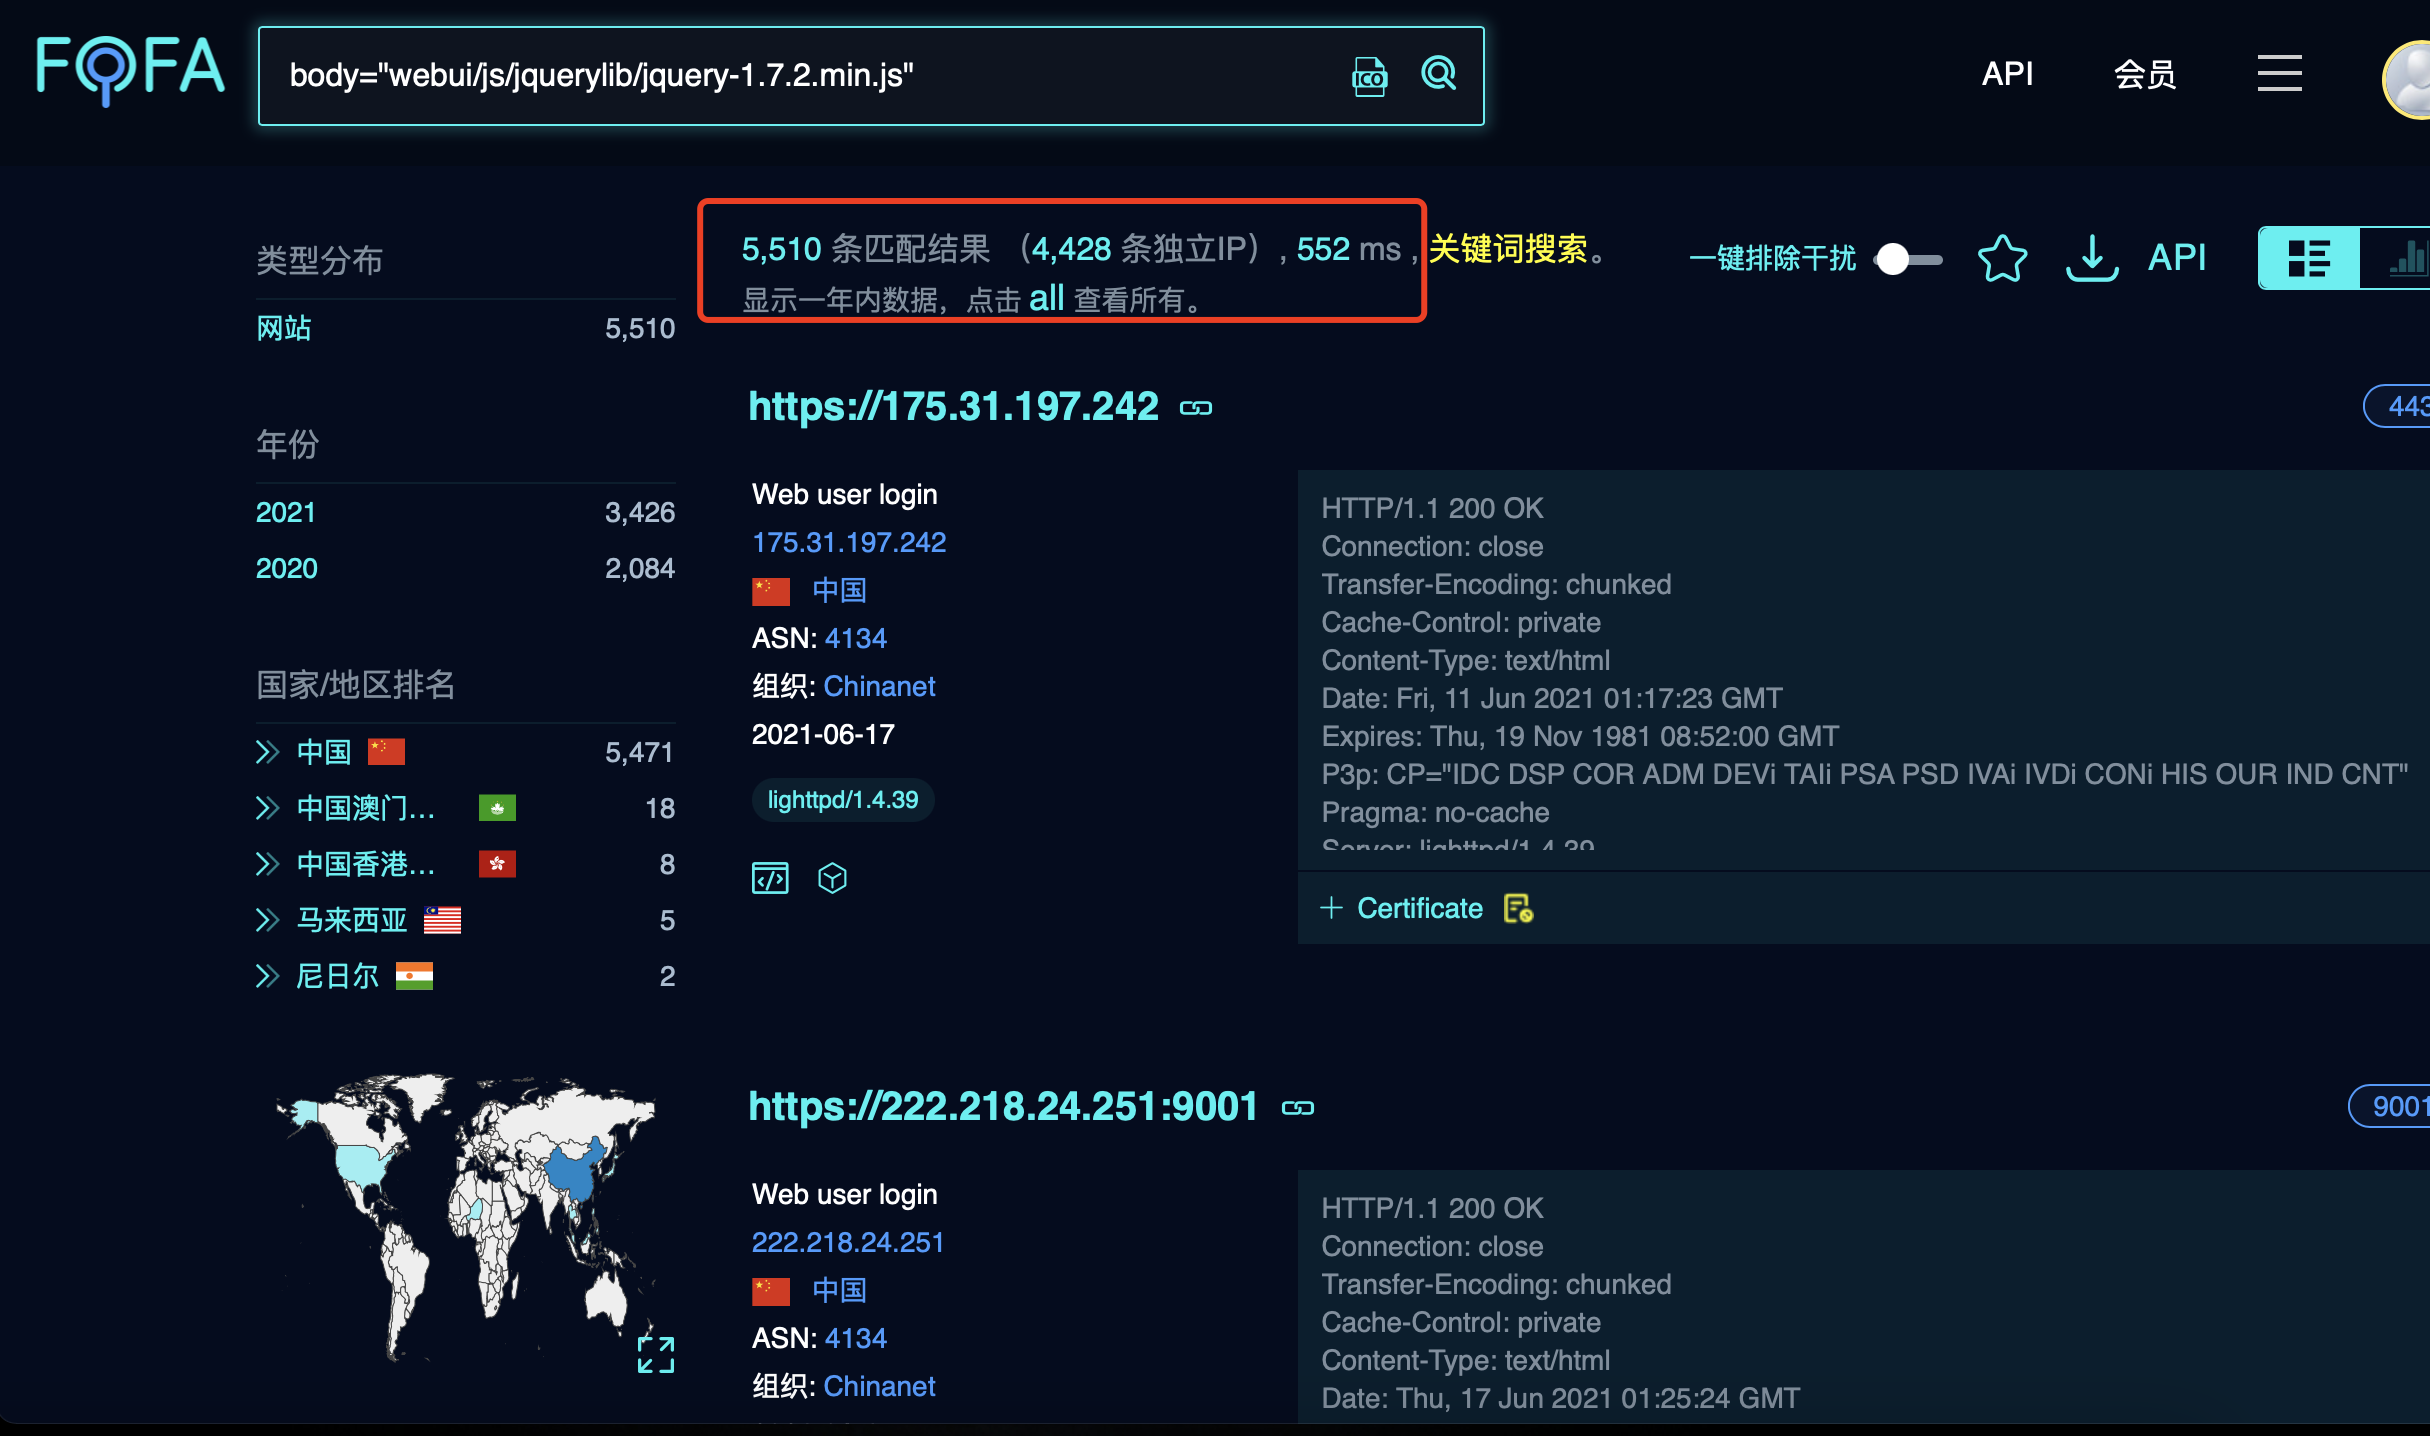Open 会员 membership menu

pyautogui.click(x=2145, y=74)
